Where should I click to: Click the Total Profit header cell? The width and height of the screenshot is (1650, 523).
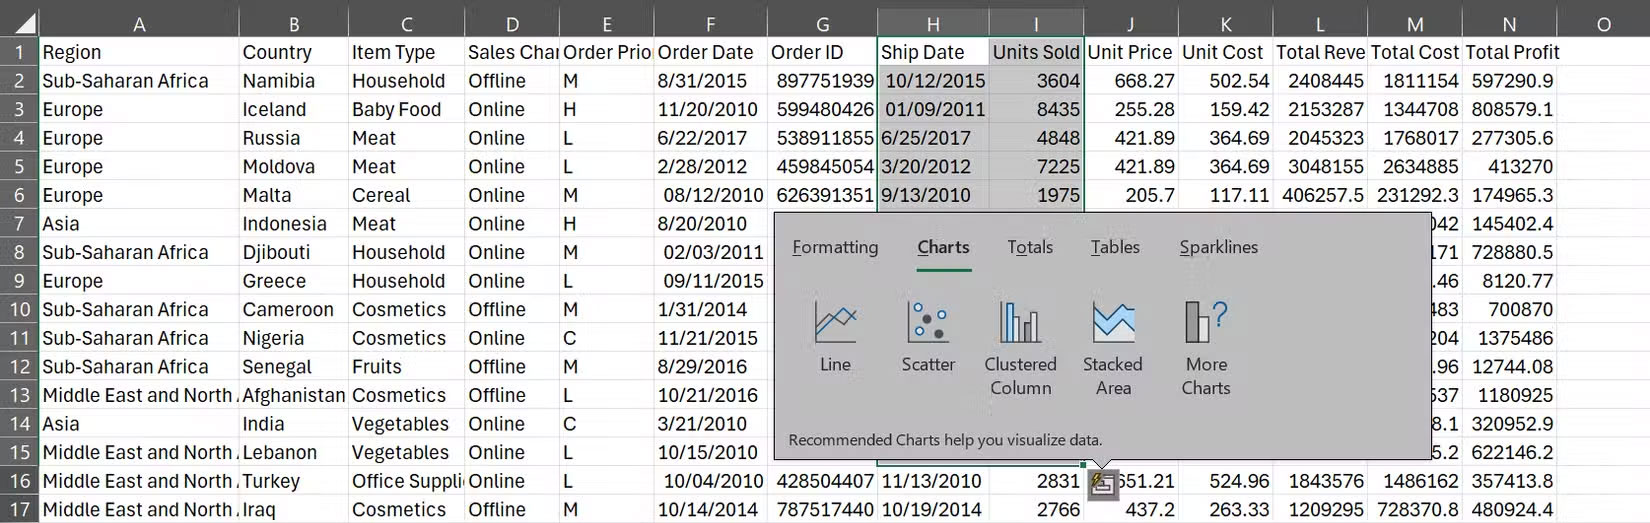(1511, 52)
